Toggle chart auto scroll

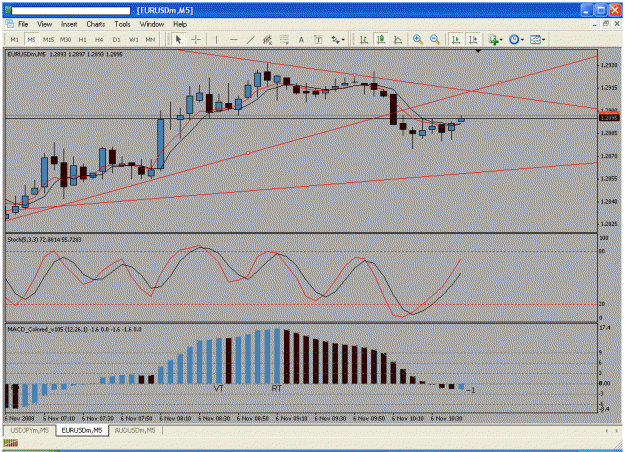coord(456,39)
